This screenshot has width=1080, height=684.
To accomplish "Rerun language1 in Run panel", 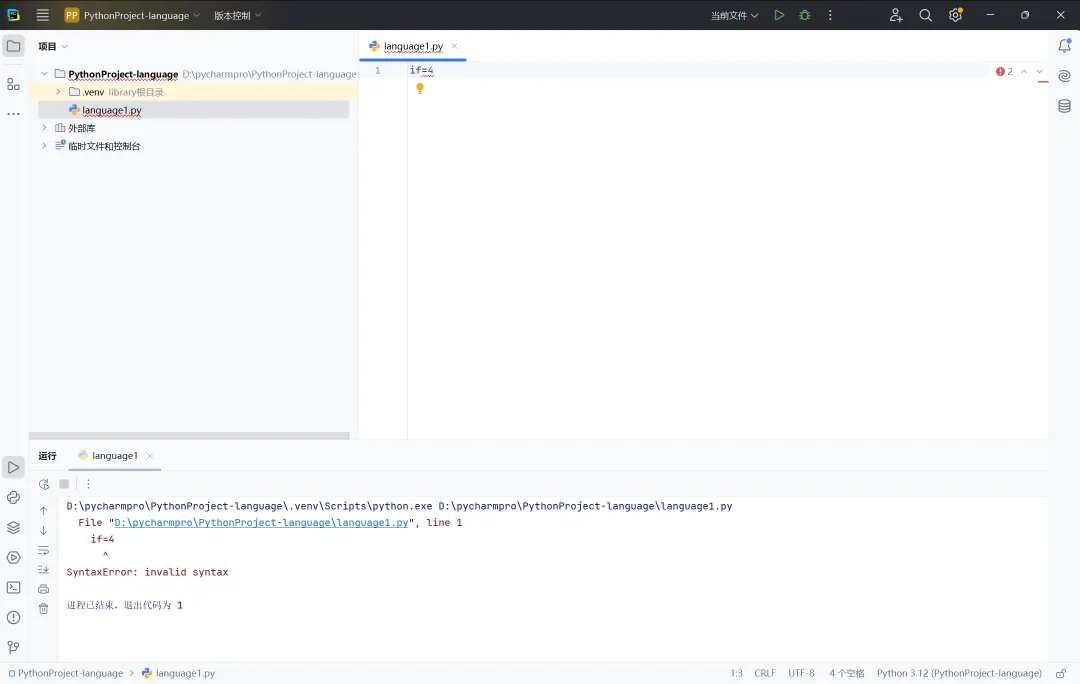I will [44, 484].
